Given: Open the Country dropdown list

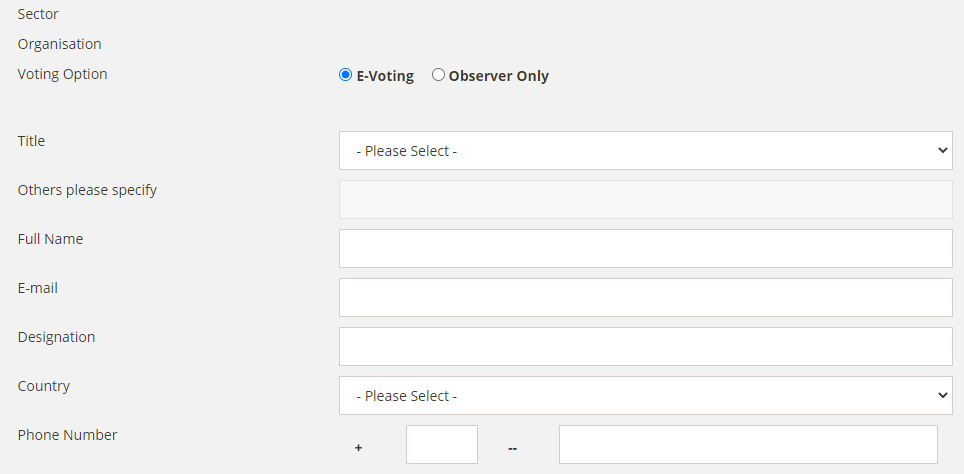Looking at the screenshot, I should [646, 395].
